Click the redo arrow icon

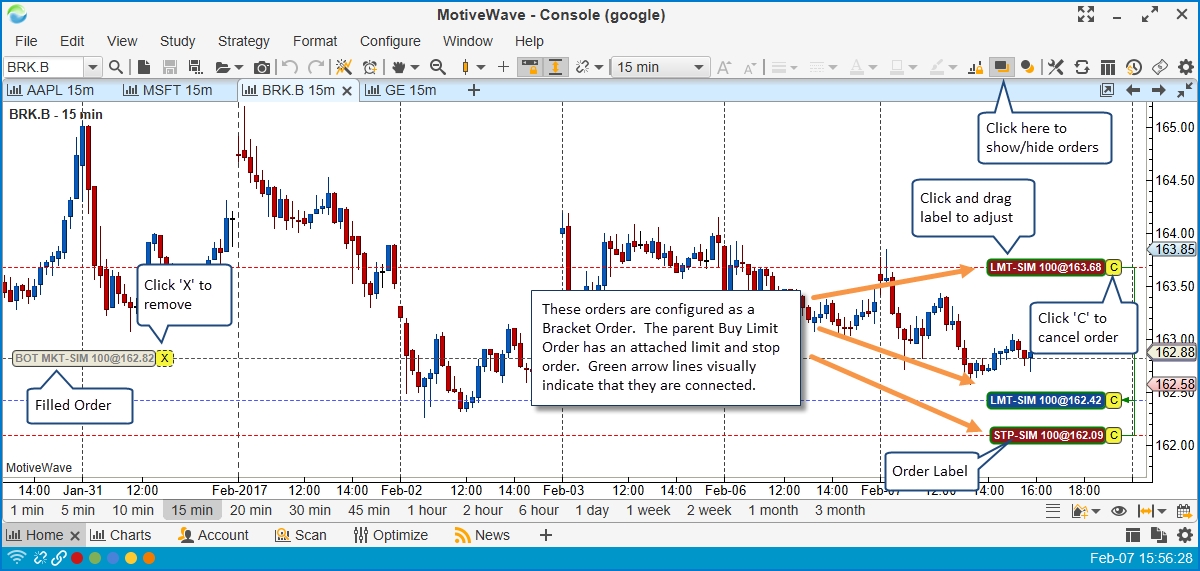pos(316,67)
